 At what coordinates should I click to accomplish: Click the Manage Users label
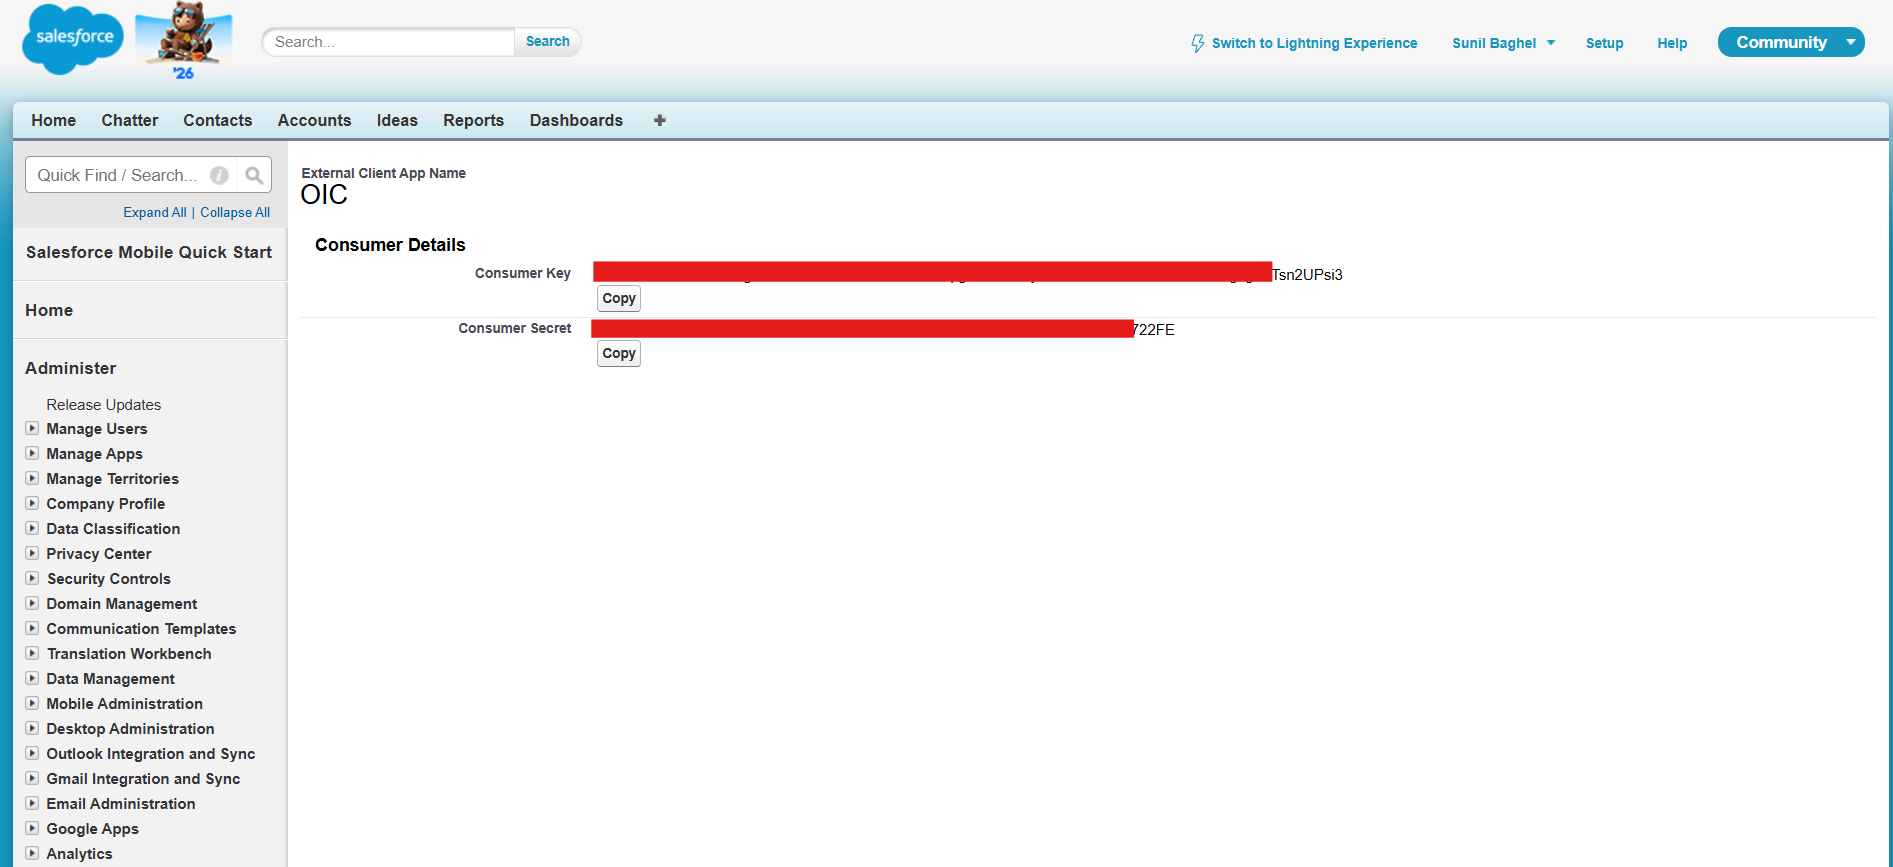96,428
